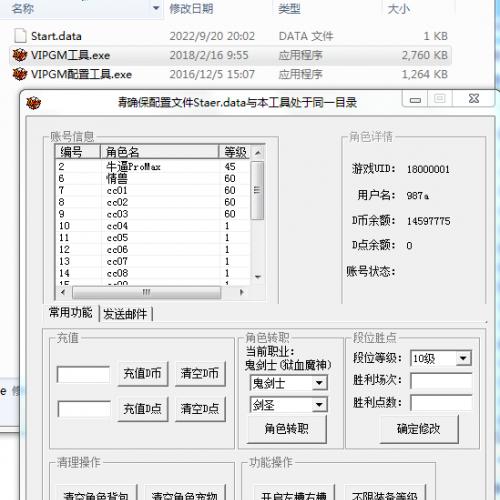
Task: Select the VIPGM配置工具.exe application icon
Action: (x=19, y=74)
